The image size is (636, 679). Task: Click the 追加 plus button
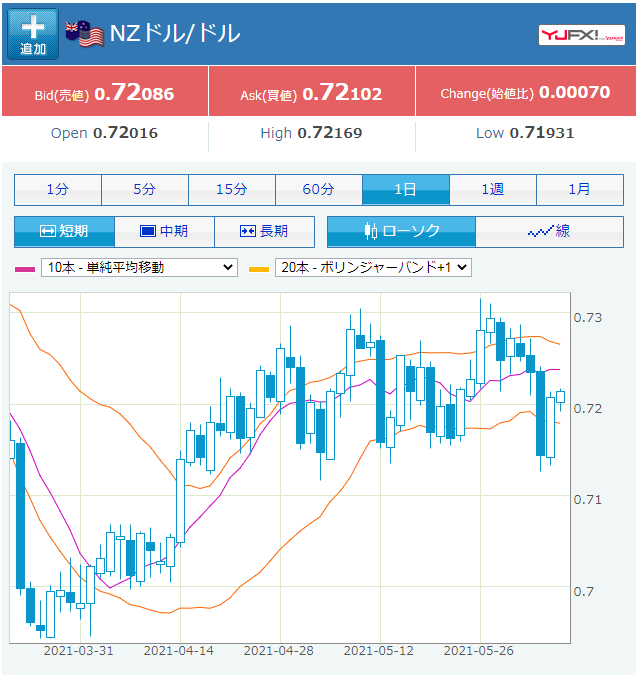tap(33, 34)
